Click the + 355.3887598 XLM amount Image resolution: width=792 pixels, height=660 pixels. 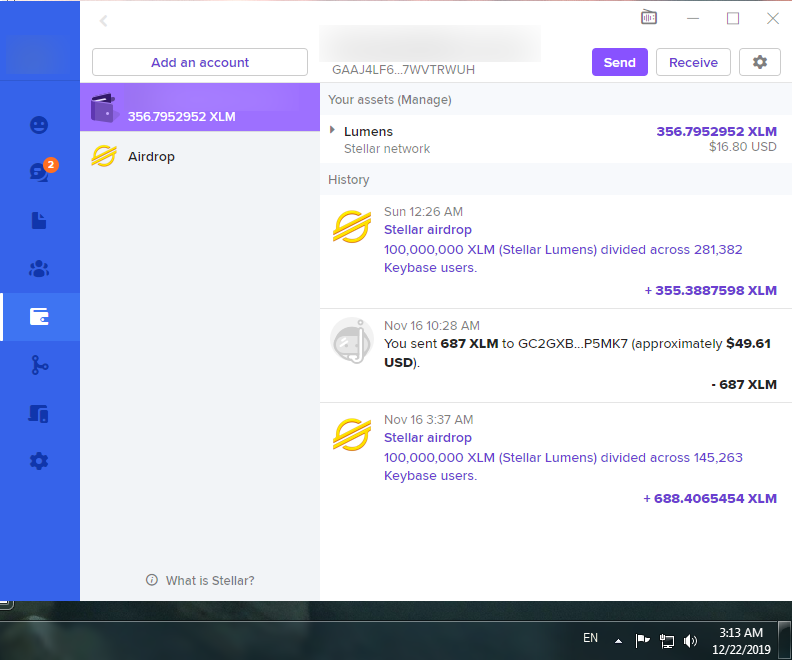tap(710, 290)
